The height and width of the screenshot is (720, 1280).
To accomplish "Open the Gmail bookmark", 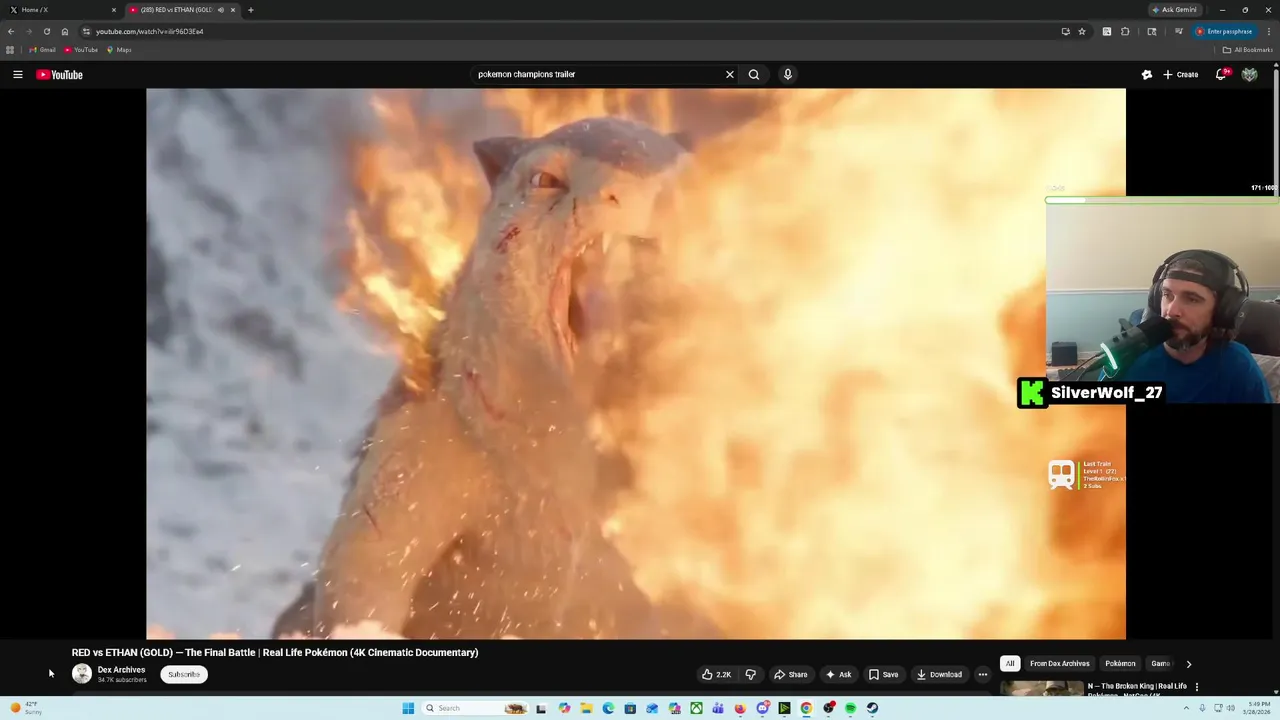I will pyautogui.click(x=42, y=50).
